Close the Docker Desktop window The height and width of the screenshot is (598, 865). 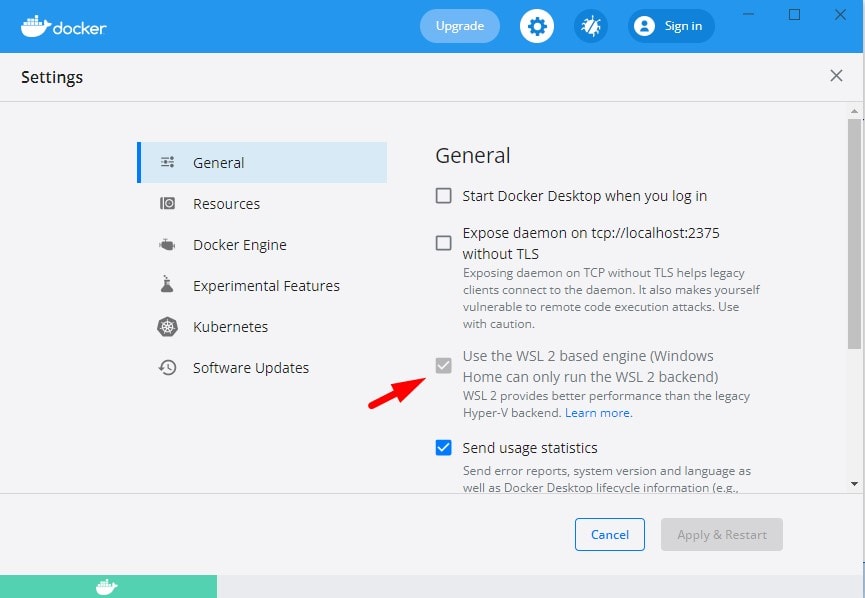click(x=840, y=14)
